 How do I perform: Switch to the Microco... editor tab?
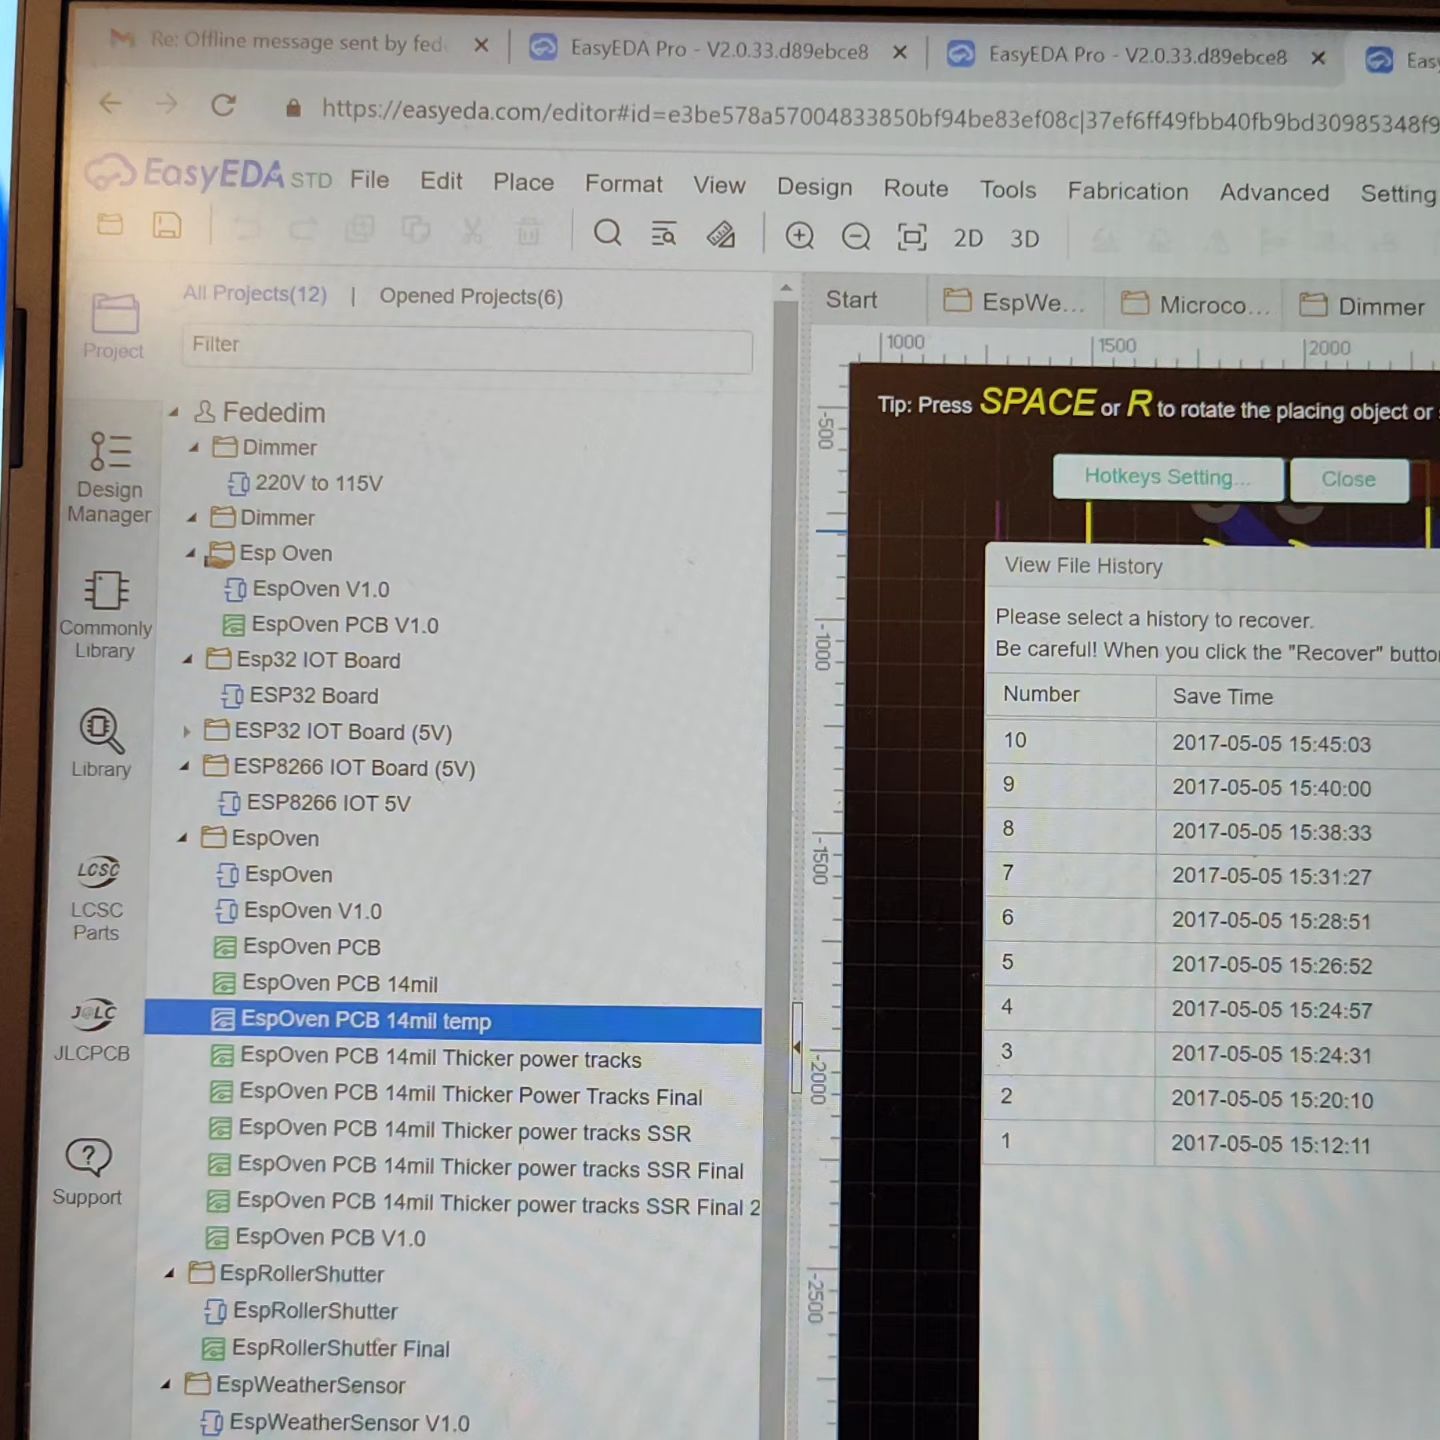pos(1195,304)
